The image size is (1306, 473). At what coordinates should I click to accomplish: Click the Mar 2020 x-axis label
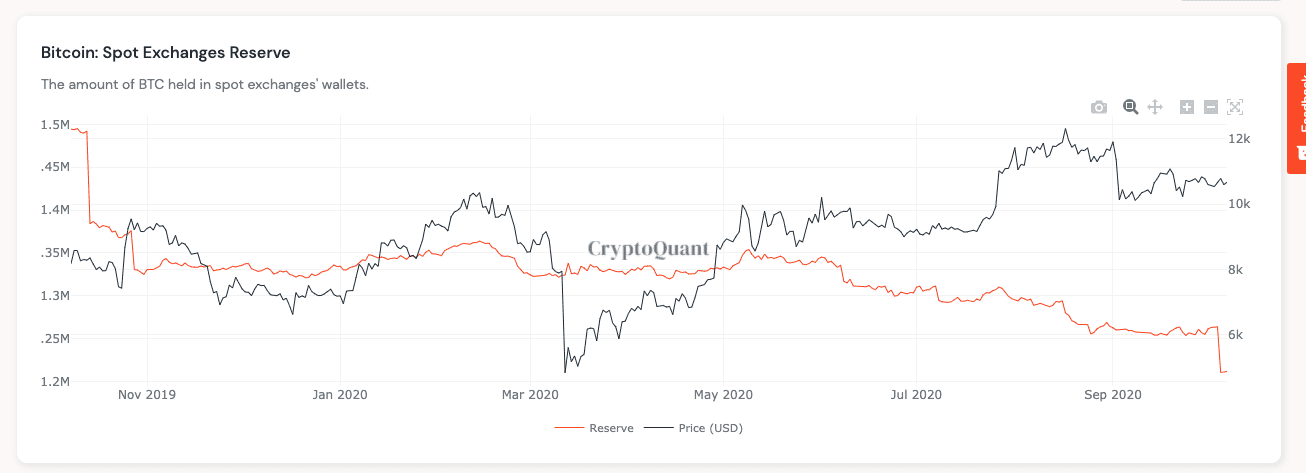pos(529,395)
